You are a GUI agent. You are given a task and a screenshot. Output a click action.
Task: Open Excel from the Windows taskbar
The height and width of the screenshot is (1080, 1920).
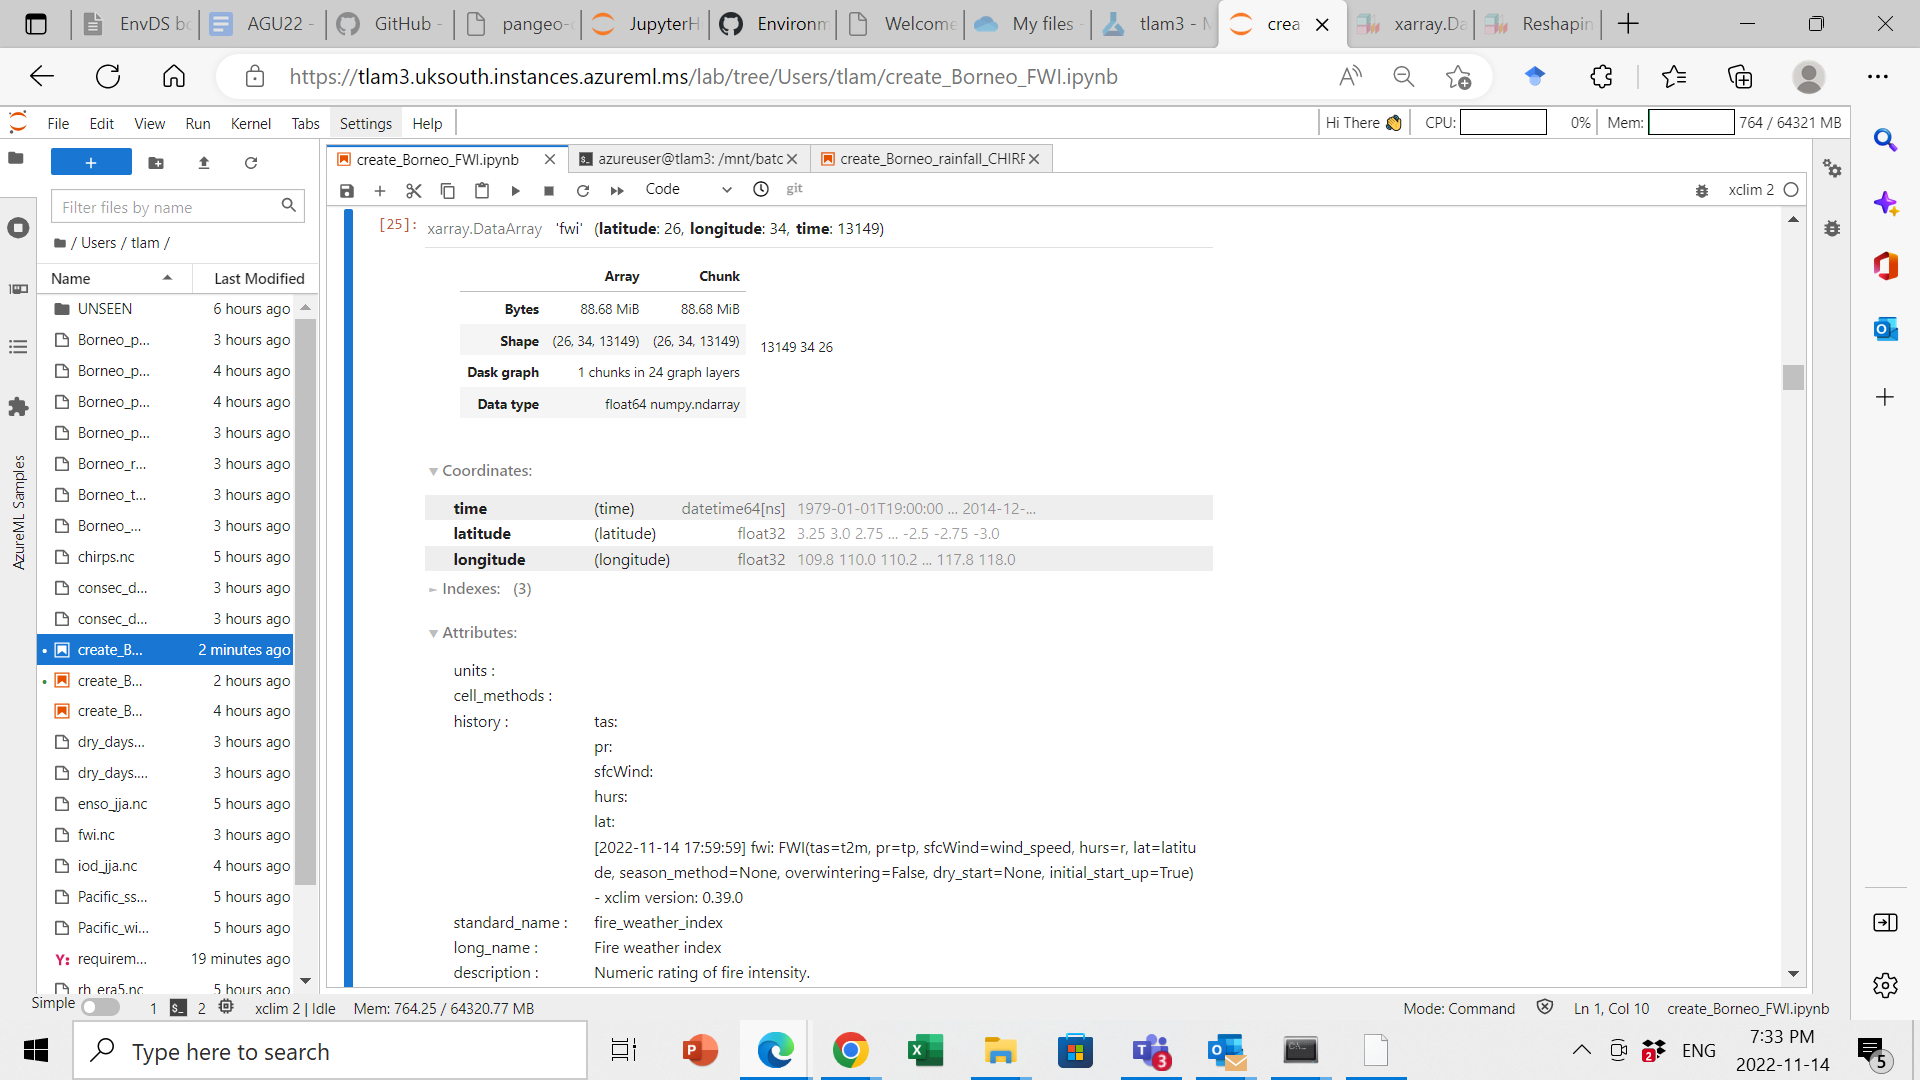pyautogui.click(x=925, y=1051)
